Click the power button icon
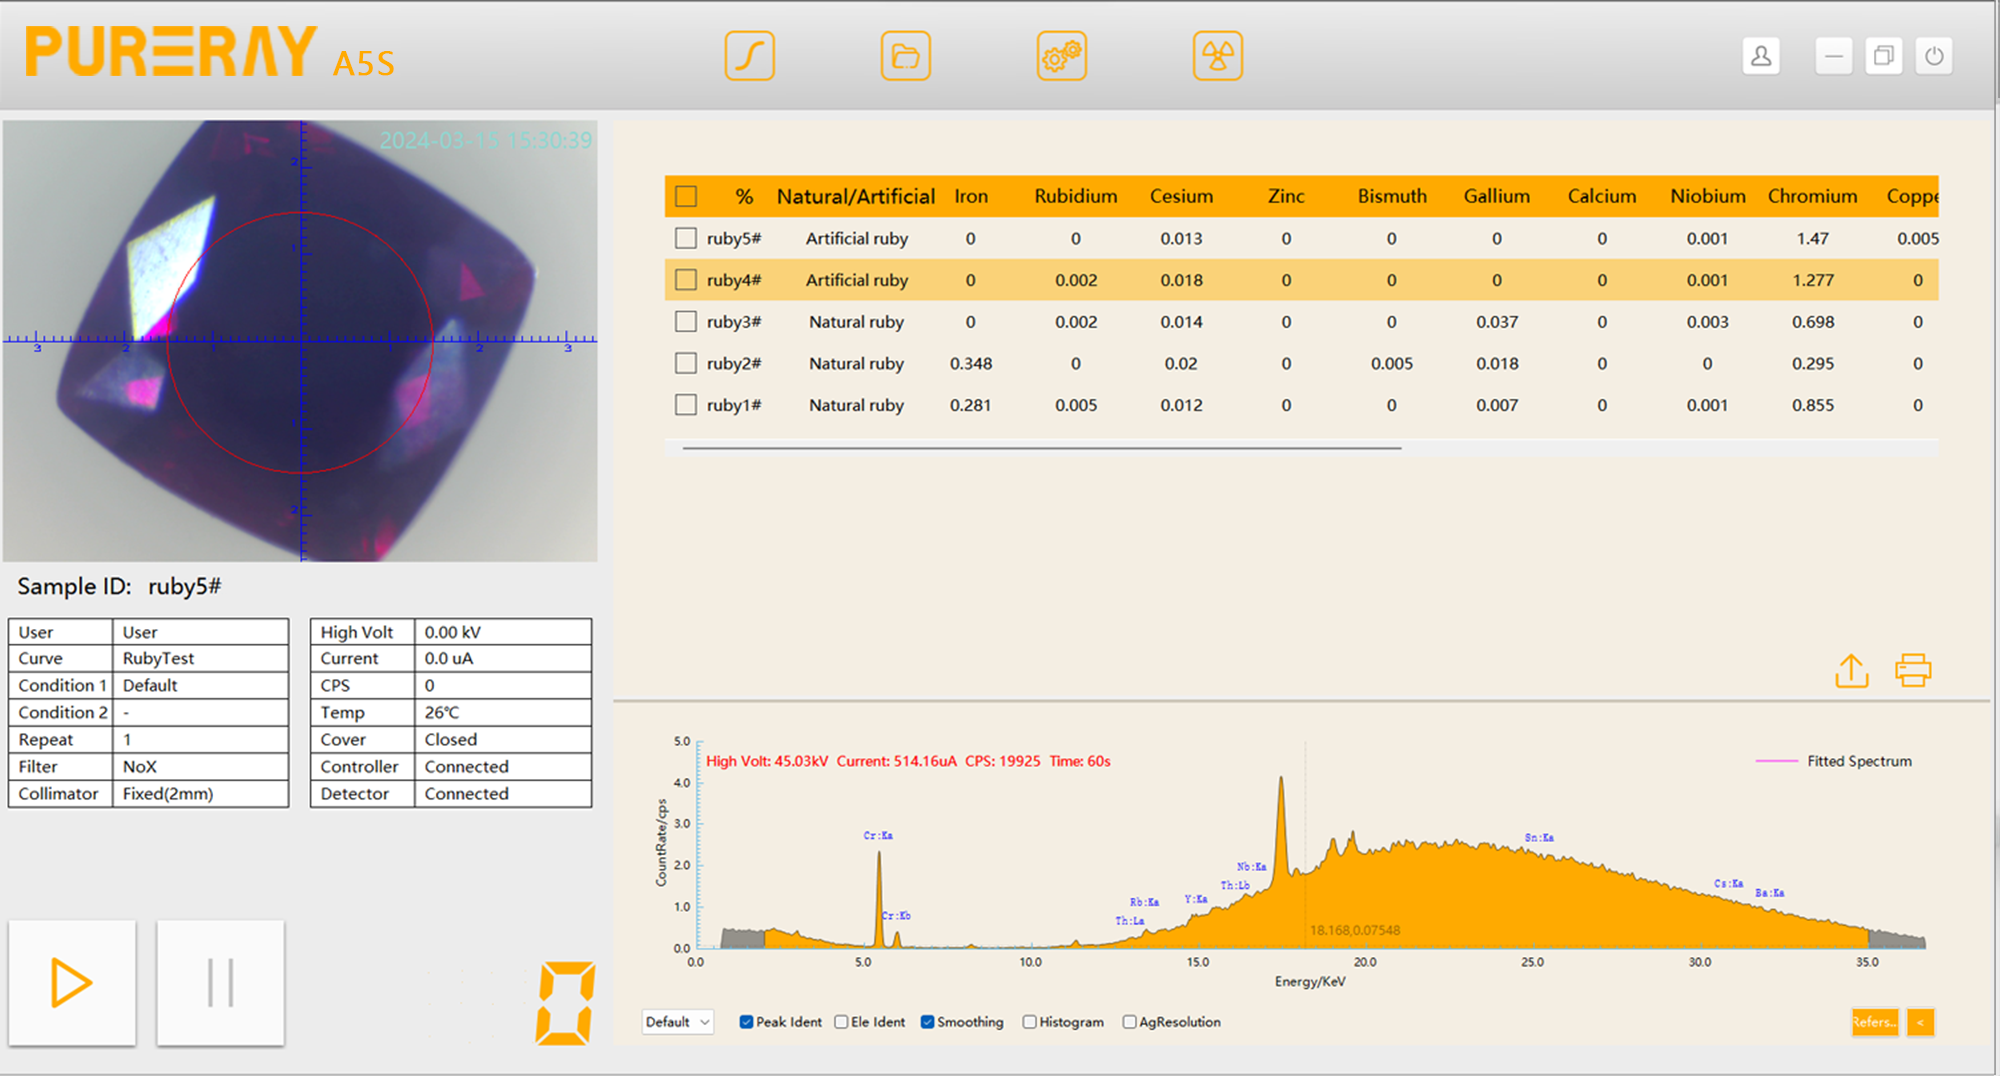The width and height of the screenshot is (2000, 1076). tap(1934, 56)
